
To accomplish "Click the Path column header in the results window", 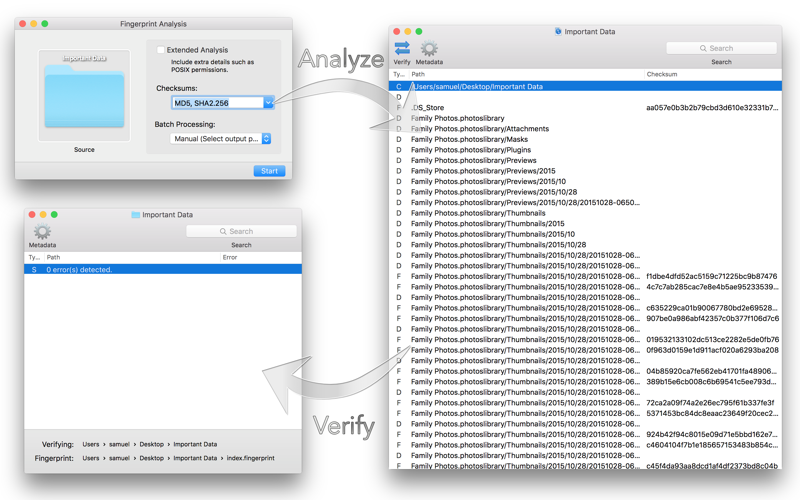I will (x=133, y=257).
